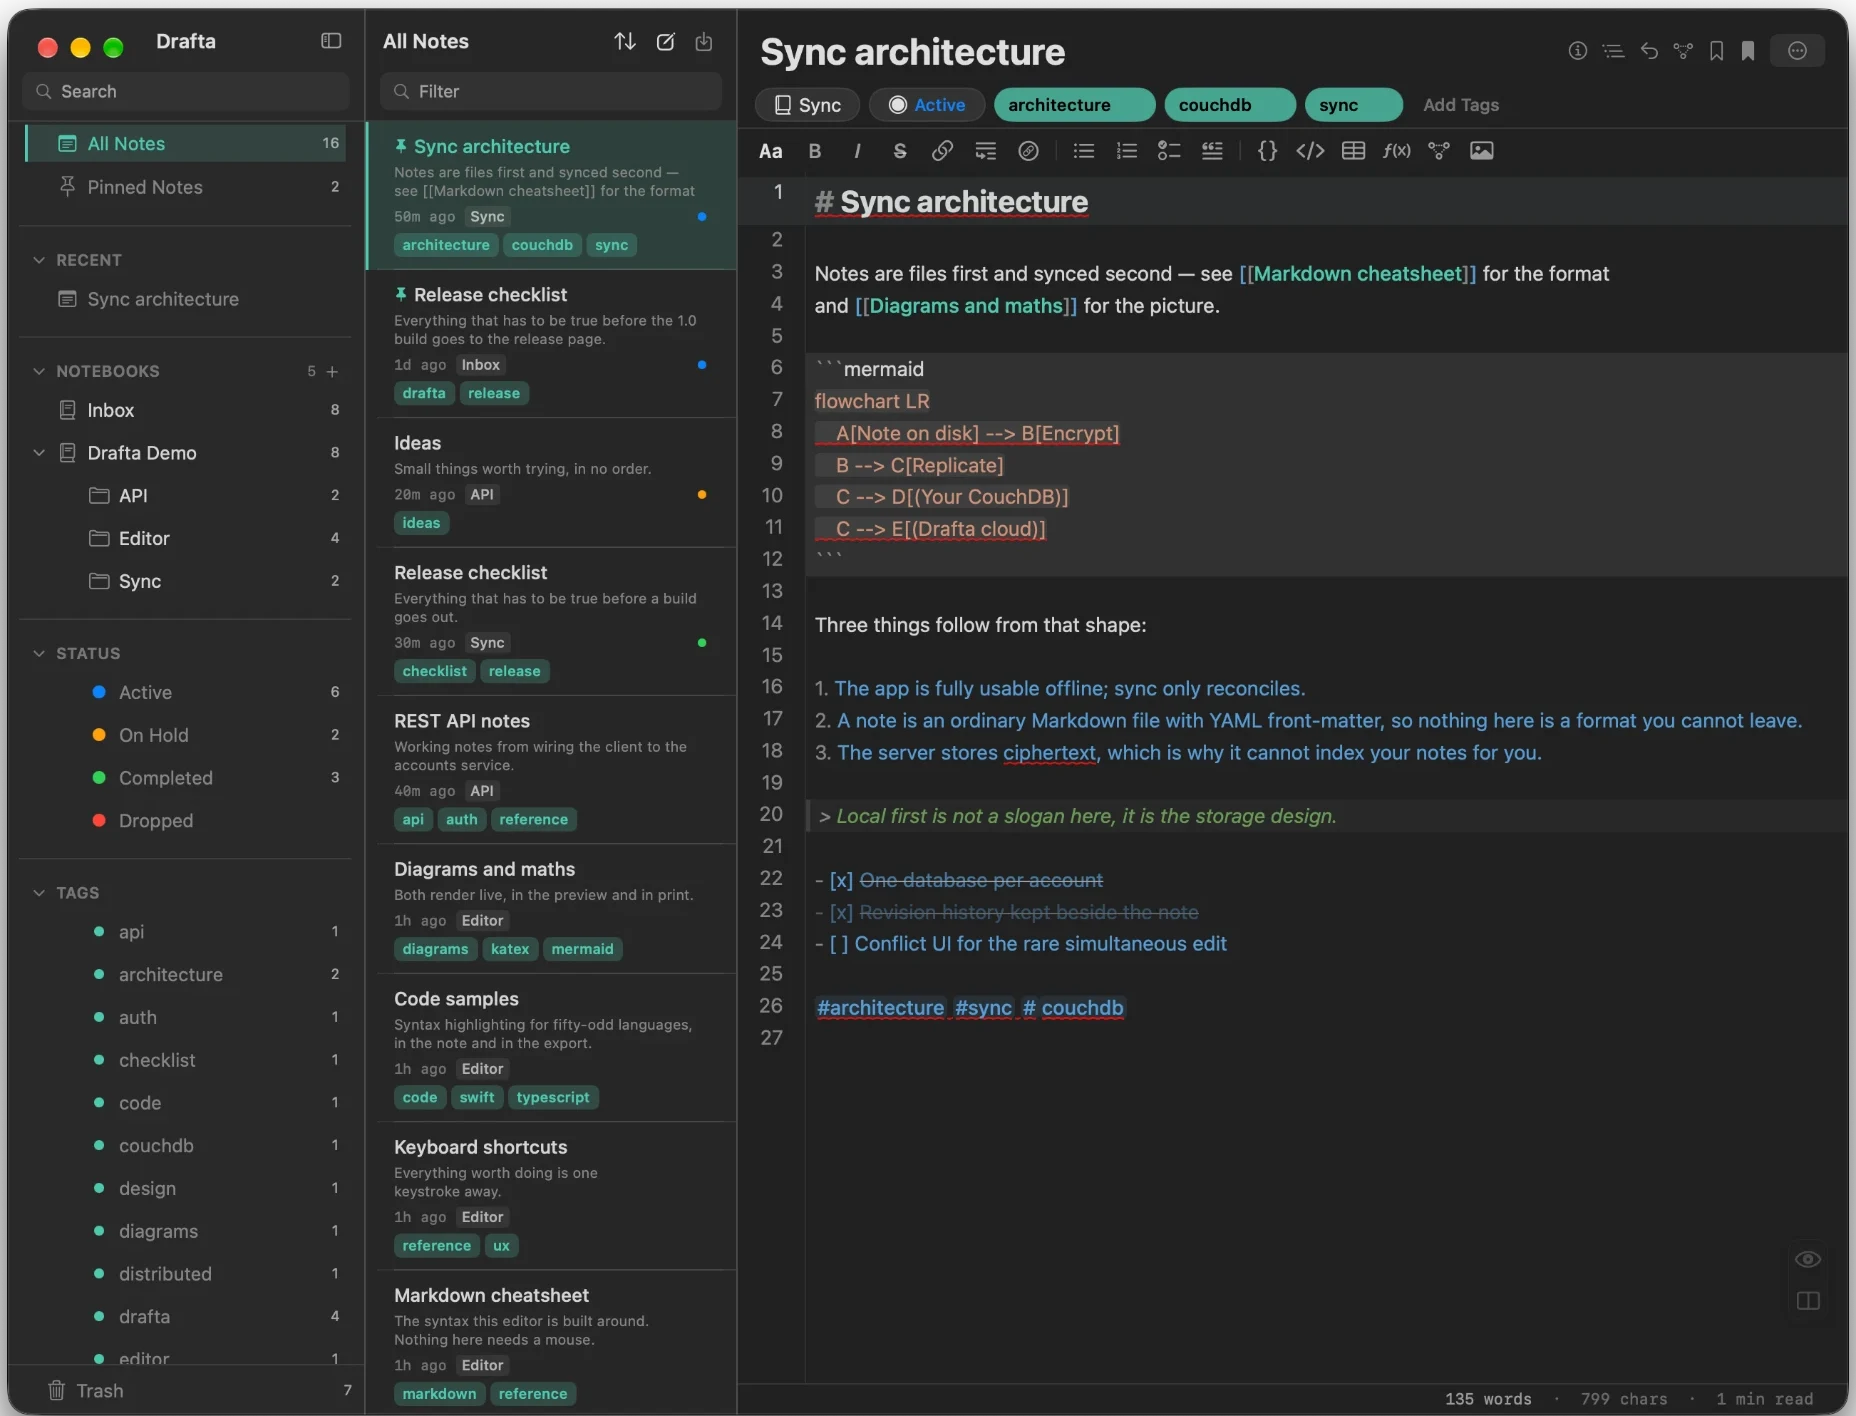
Task: Filter by Completed status
Action: coord(185,778)
